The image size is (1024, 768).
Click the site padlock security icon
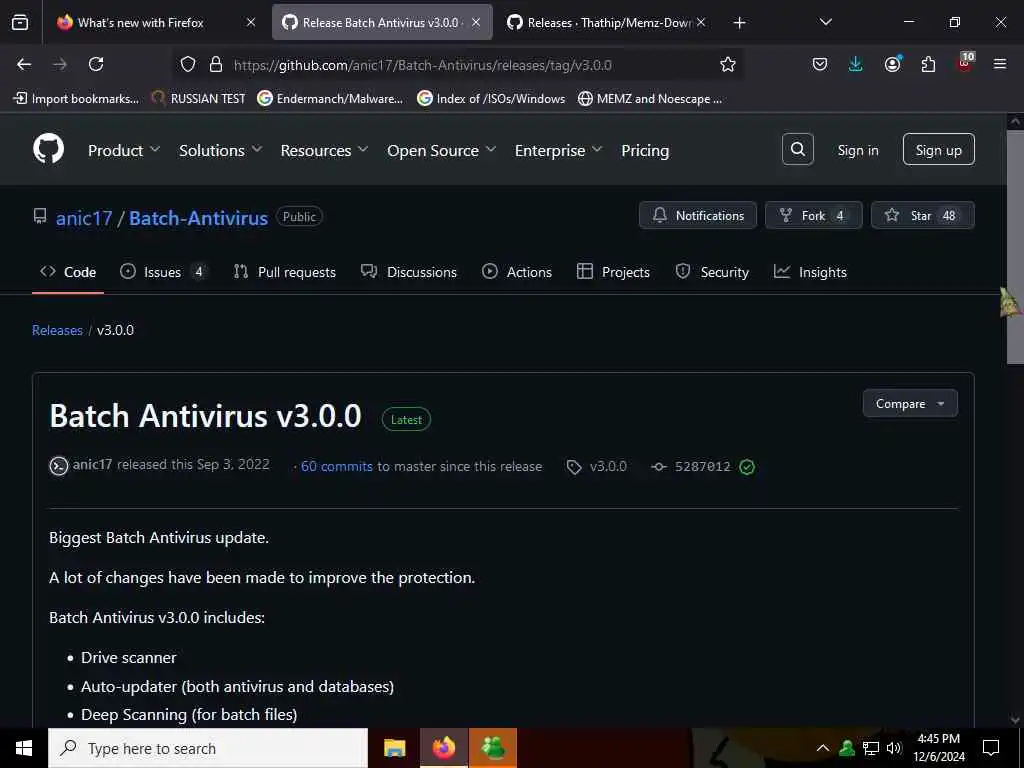pos(216,64)
